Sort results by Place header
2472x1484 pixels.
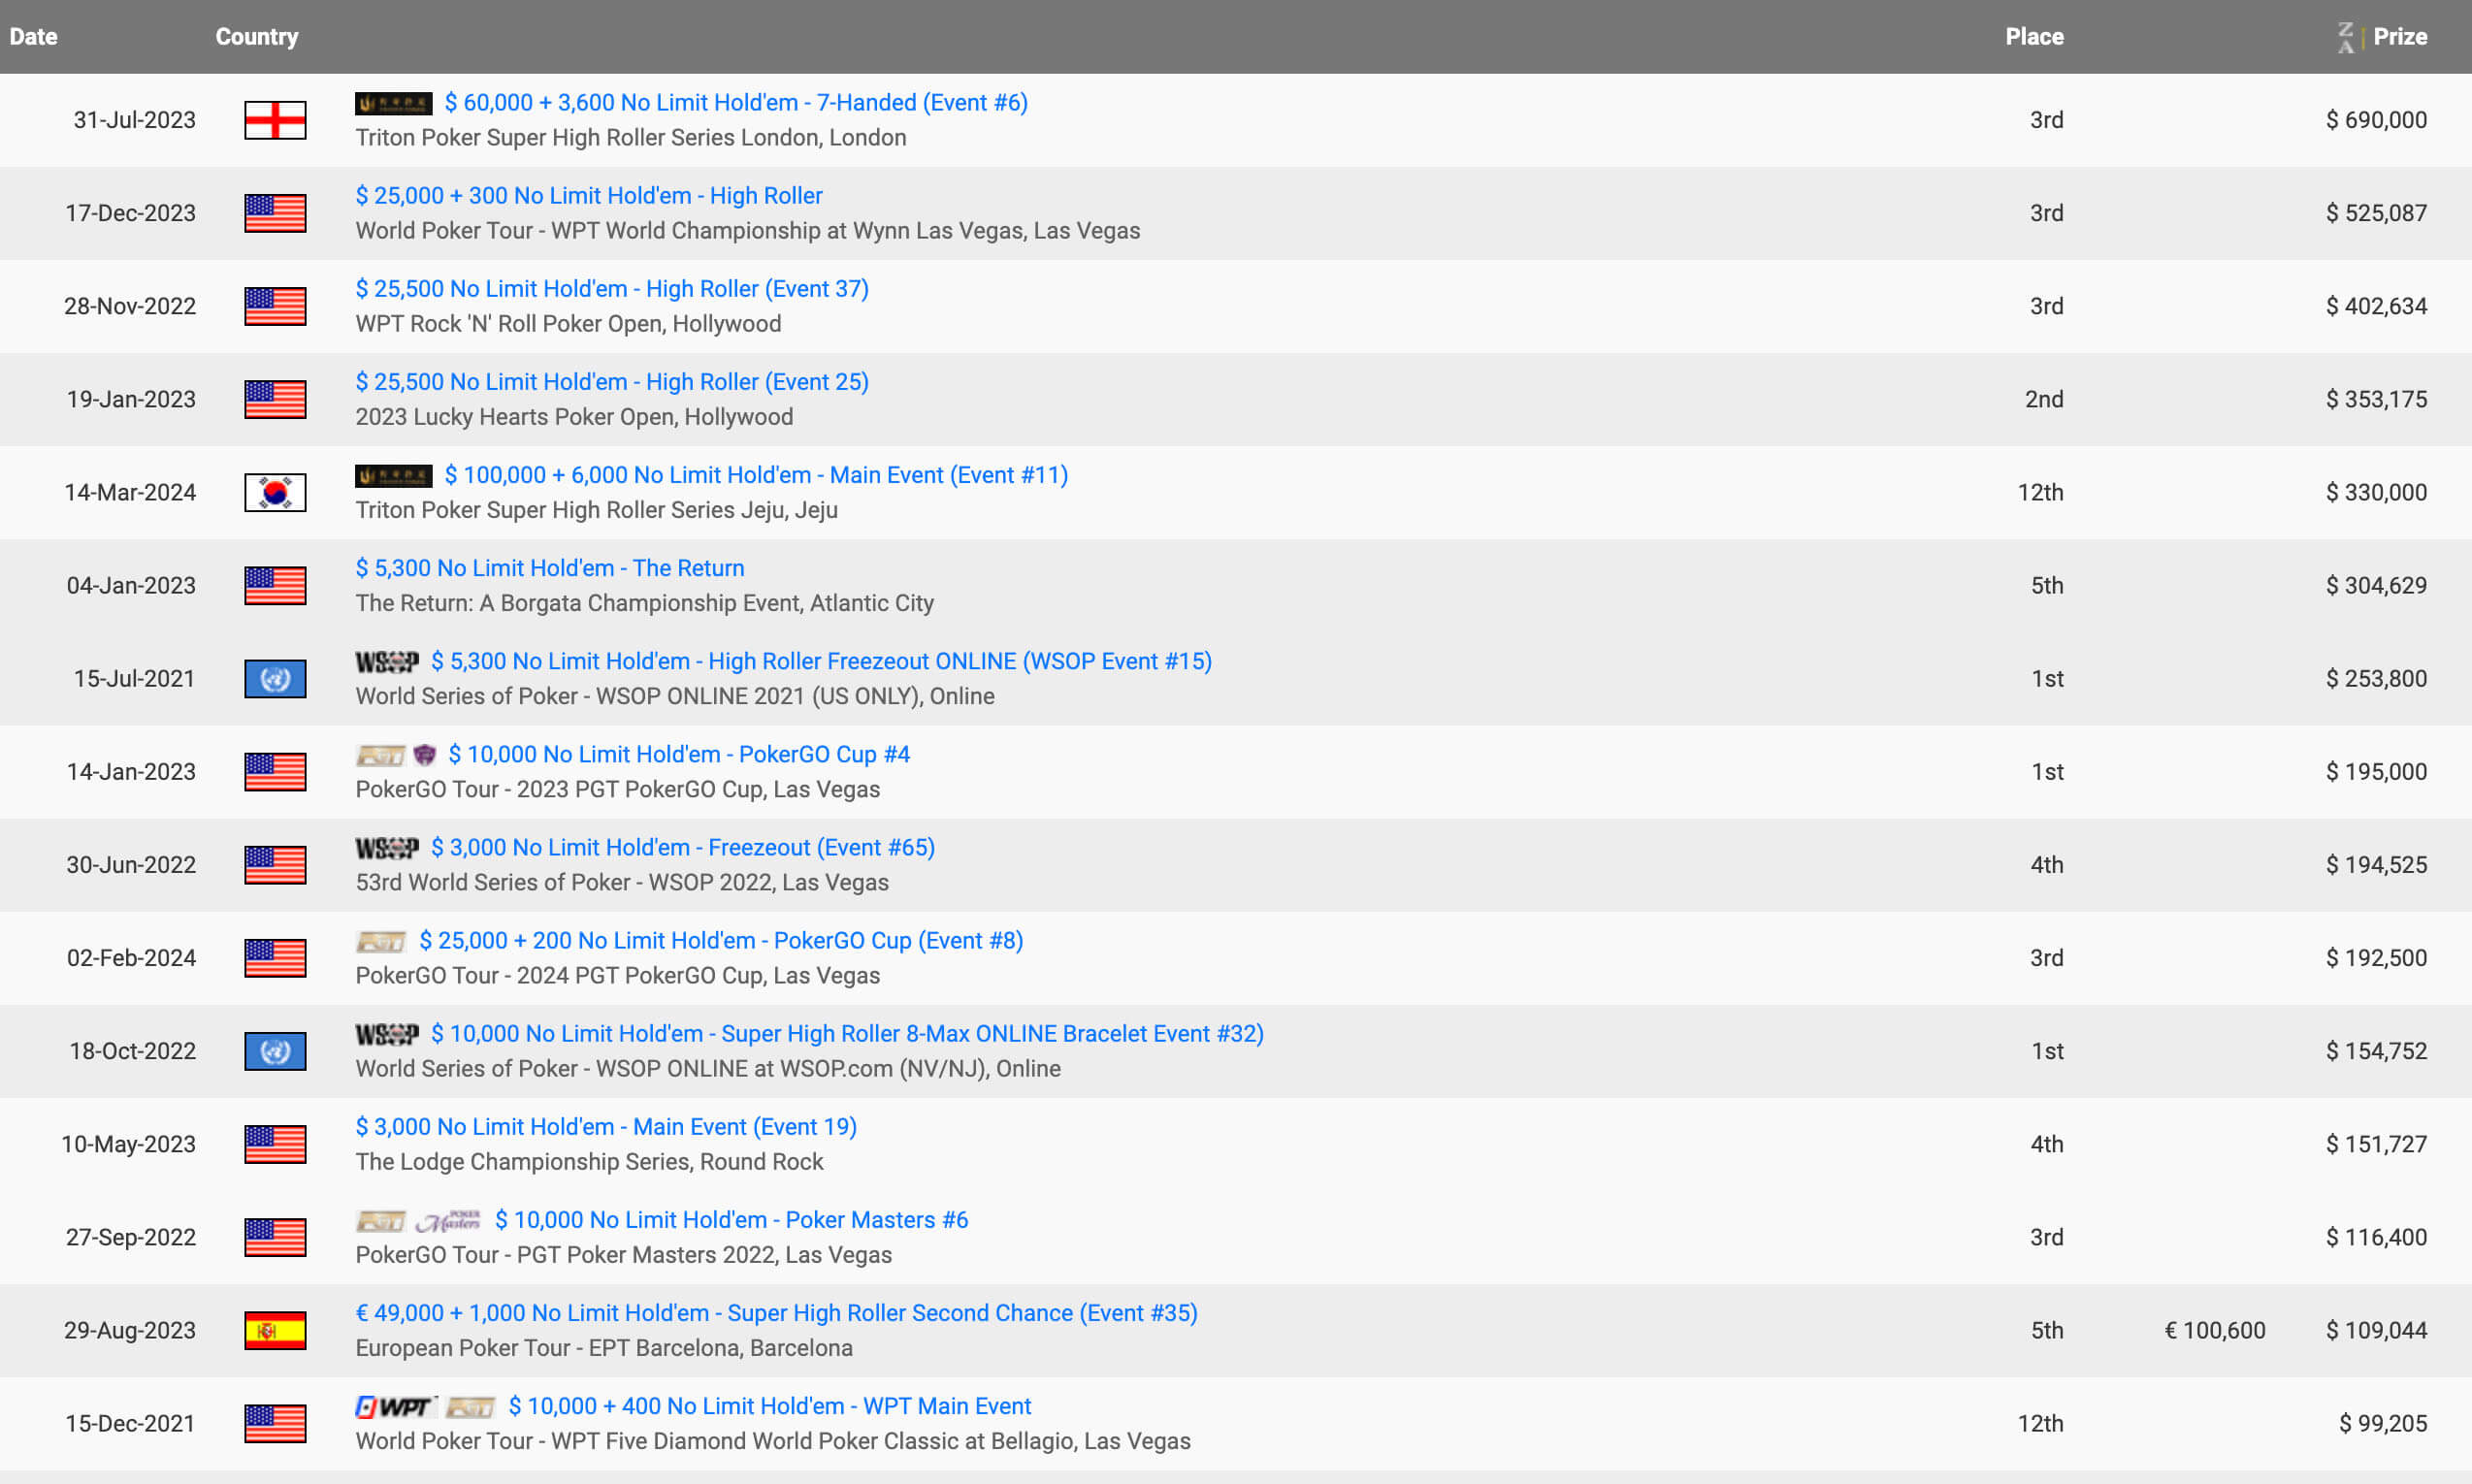point(2033,37)
